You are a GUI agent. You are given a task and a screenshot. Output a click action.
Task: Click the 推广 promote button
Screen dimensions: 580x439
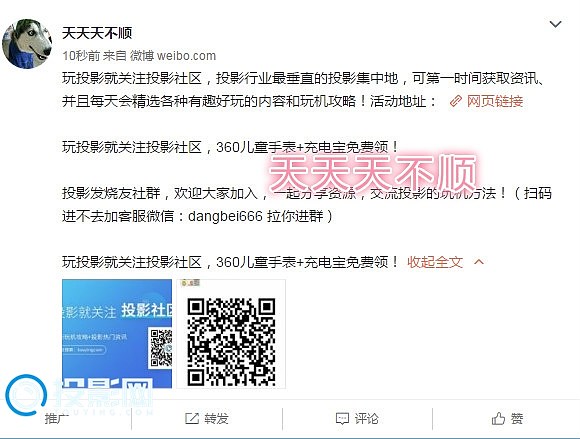click(57, 419)
